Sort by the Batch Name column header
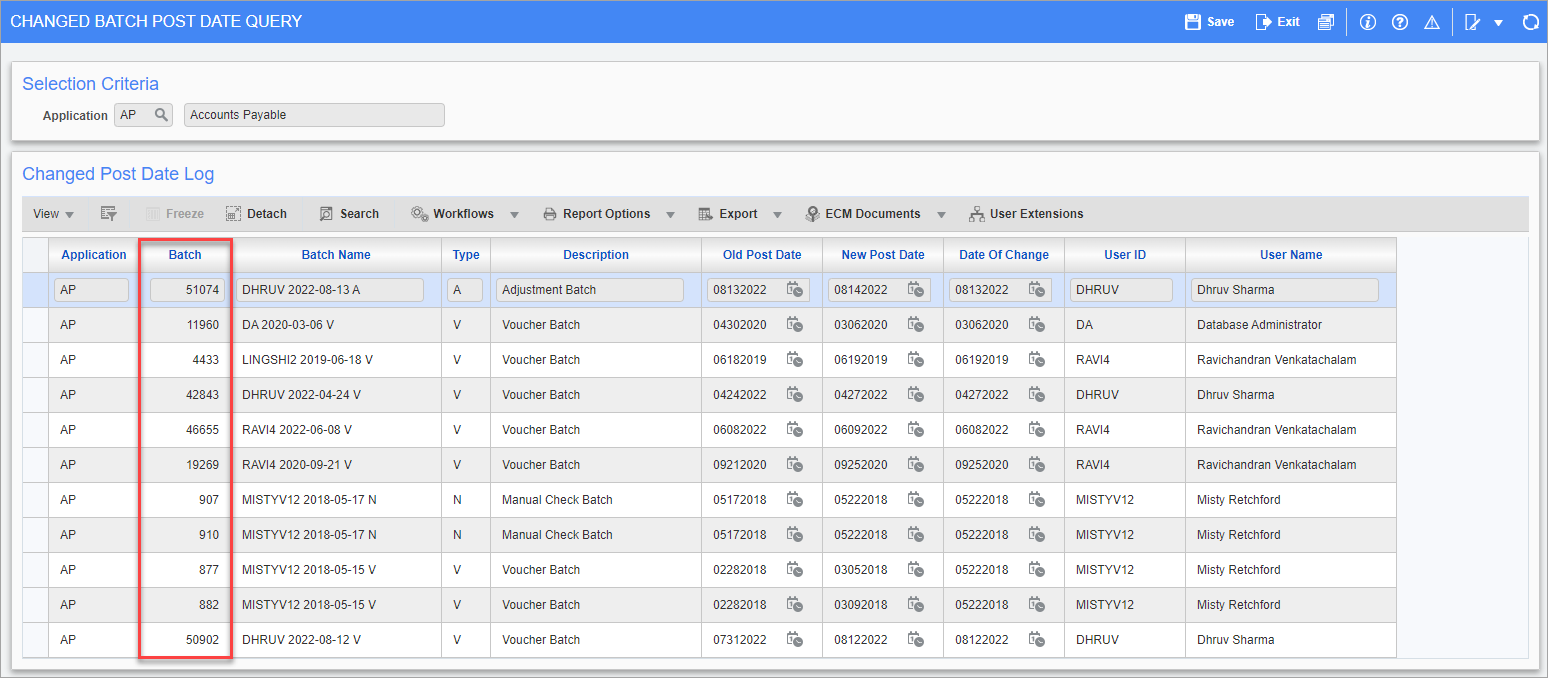 coord(336,255)
